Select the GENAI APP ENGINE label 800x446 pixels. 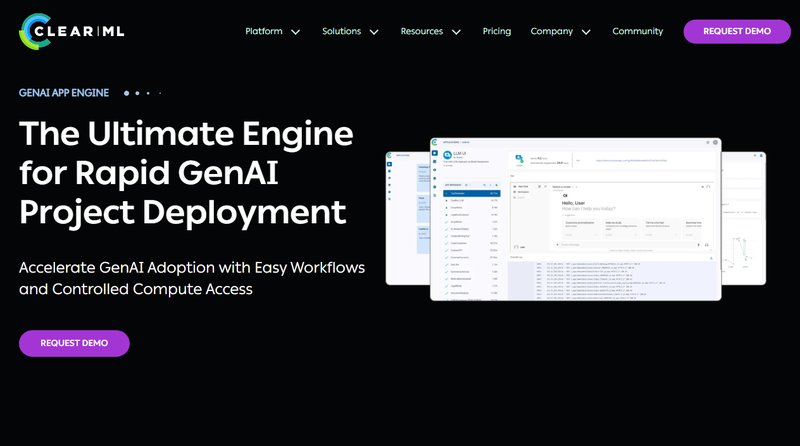click(x=65, y=92)
